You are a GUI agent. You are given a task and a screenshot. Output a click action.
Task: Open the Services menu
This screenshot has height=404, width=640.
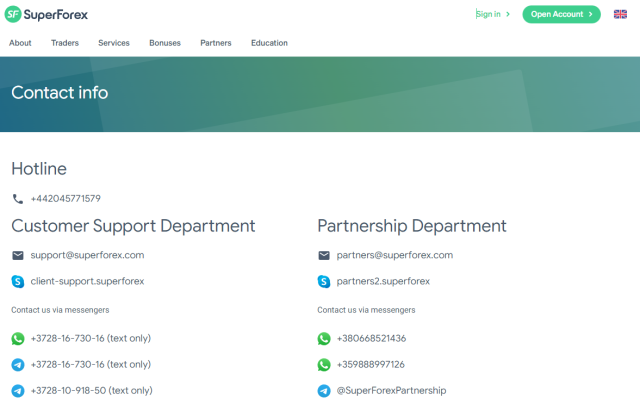pyautogui.click(x=113, y=43)
